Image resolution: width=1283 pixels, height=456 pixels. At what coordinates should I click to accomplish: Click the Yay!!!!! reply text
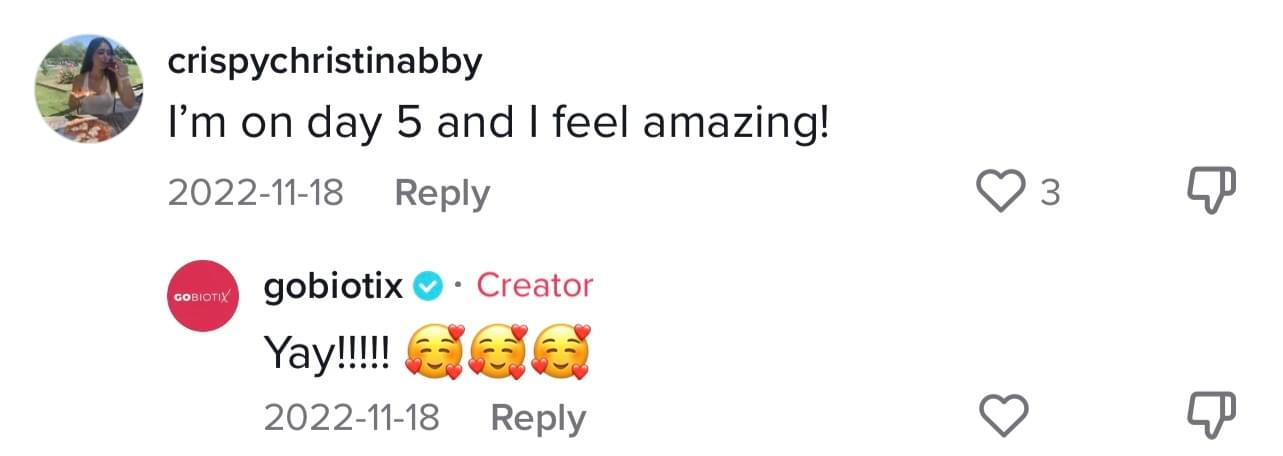point(326,353)
